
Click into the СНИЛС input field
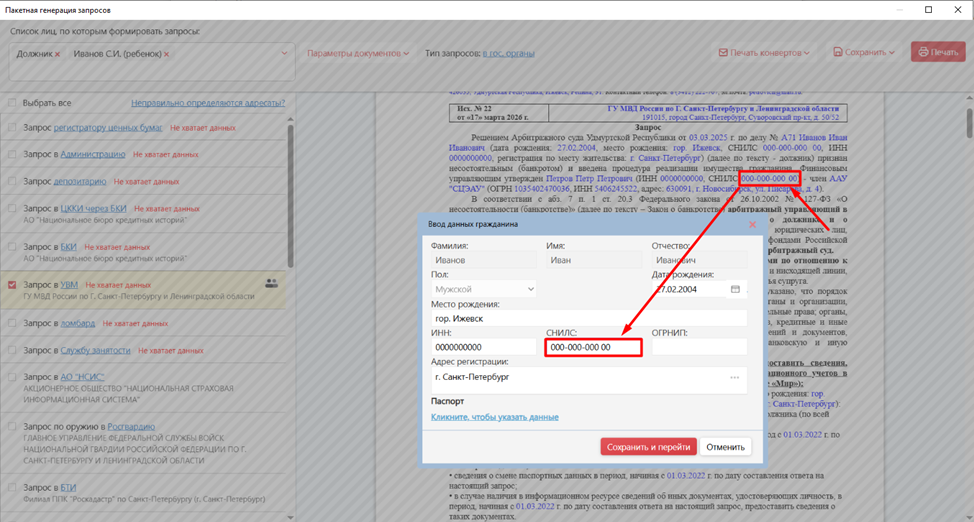pos(593,347)
